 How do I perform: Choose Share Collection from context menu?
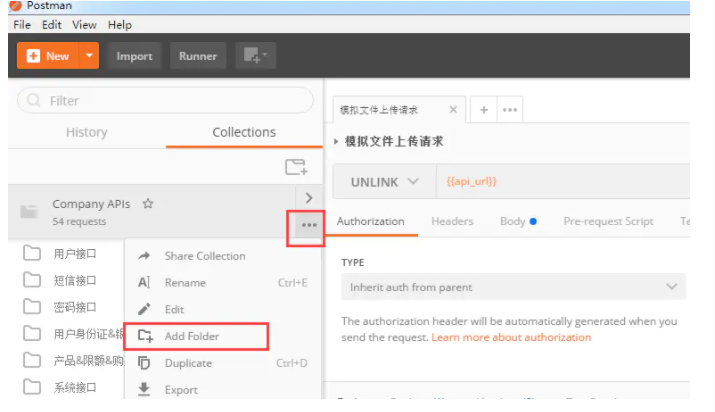point(223,256)
